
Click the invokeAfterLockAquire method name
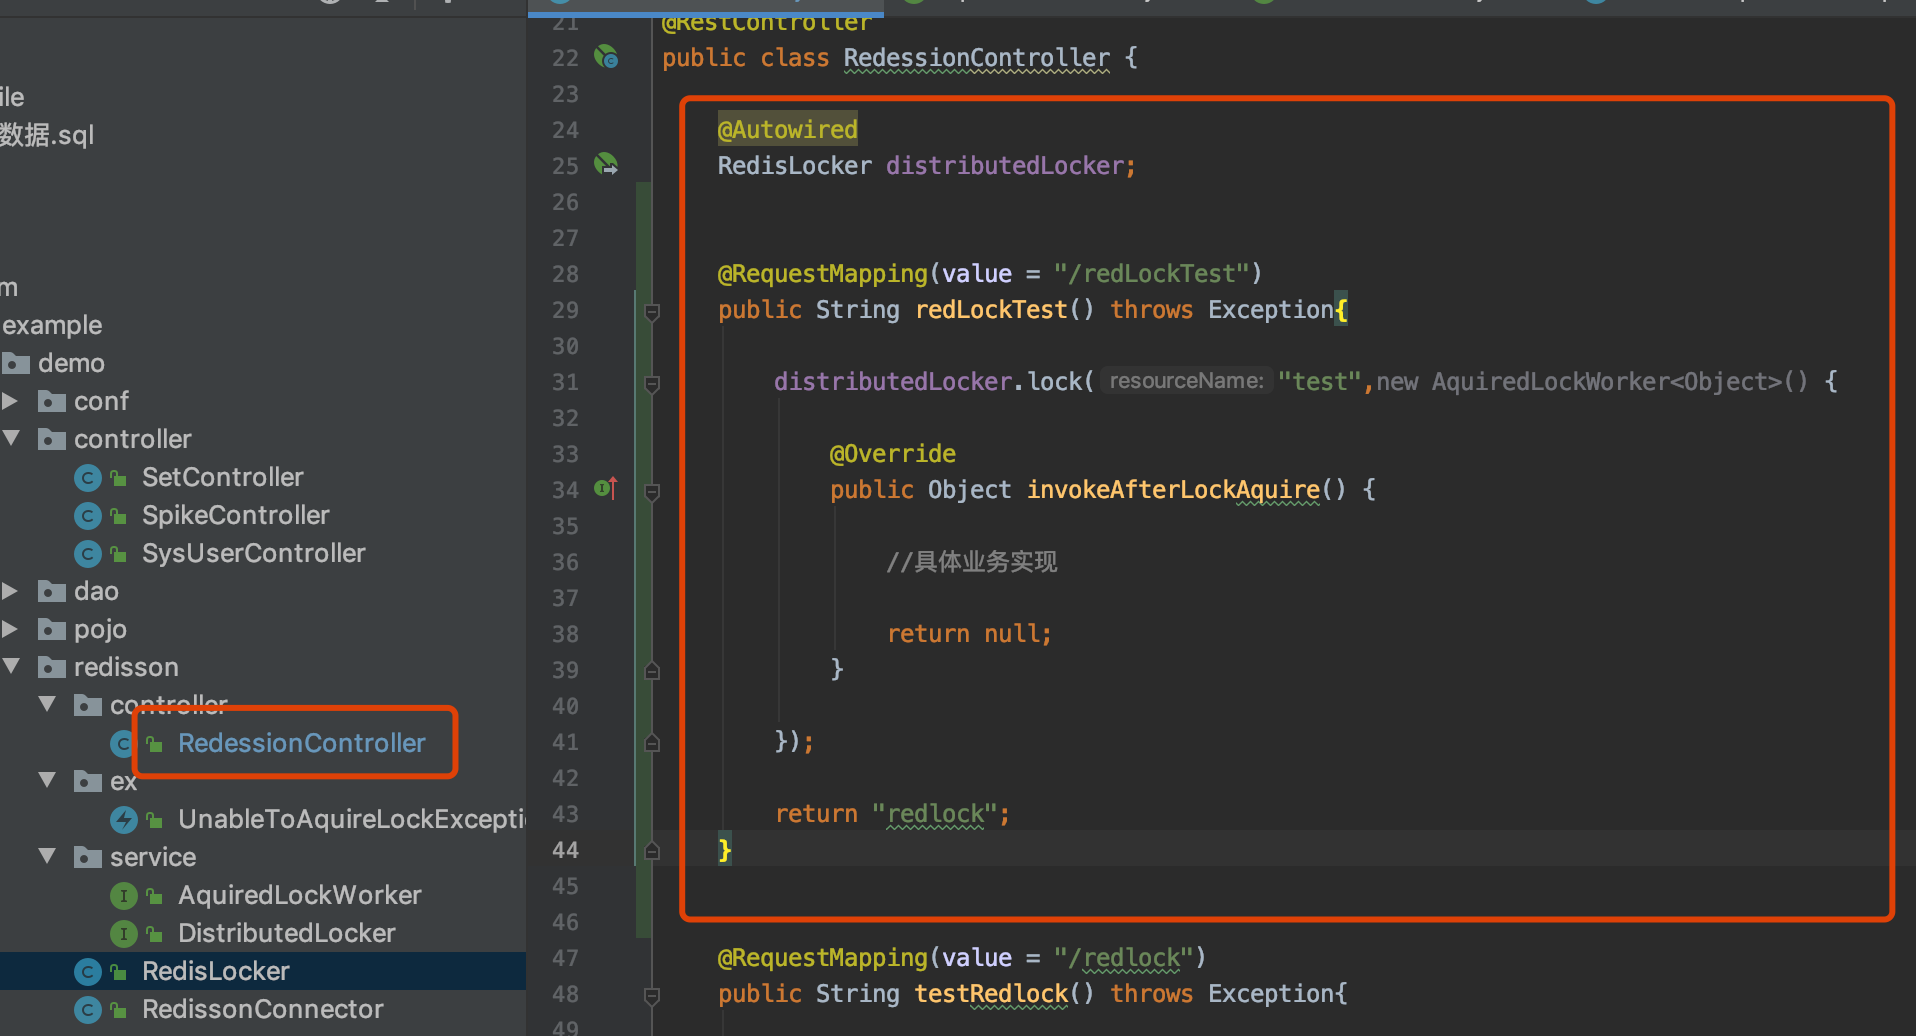tap(1173, 489)
